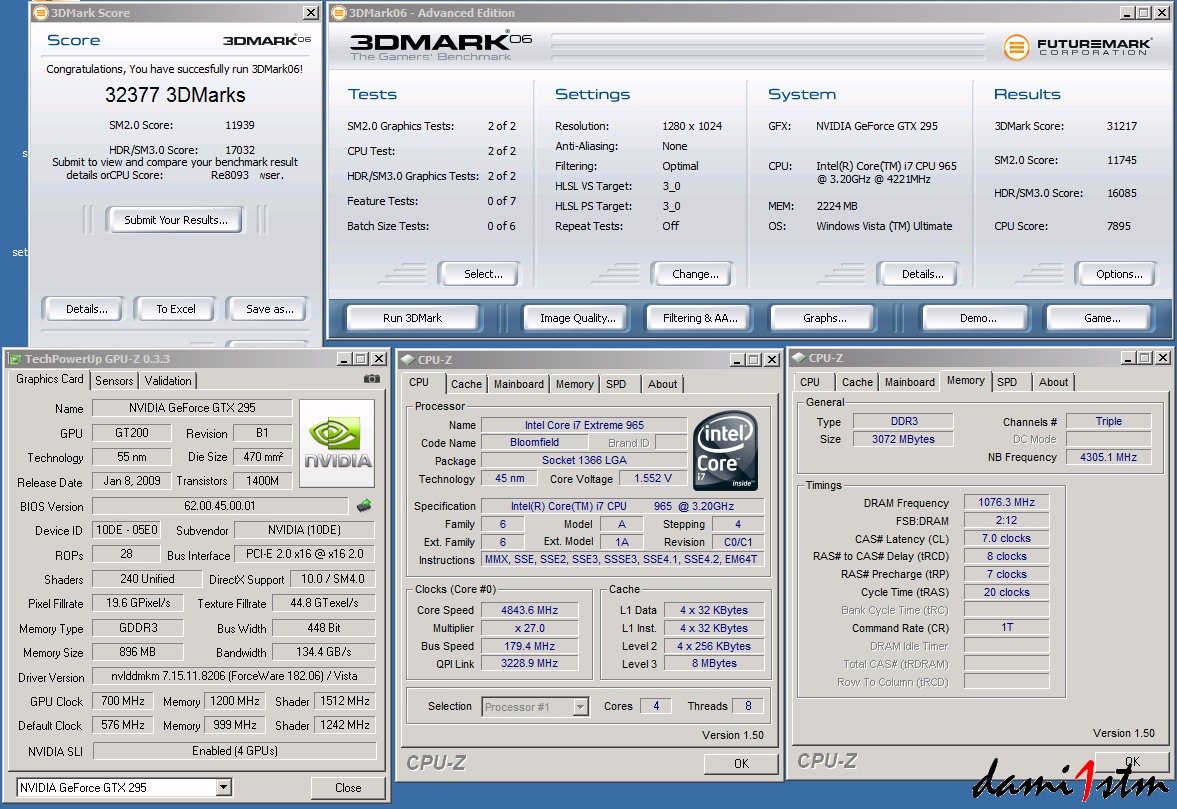Screen dimensions: 1177x809
Task: Click Details in the 3DMark Score window
Action: coord(86,308)
